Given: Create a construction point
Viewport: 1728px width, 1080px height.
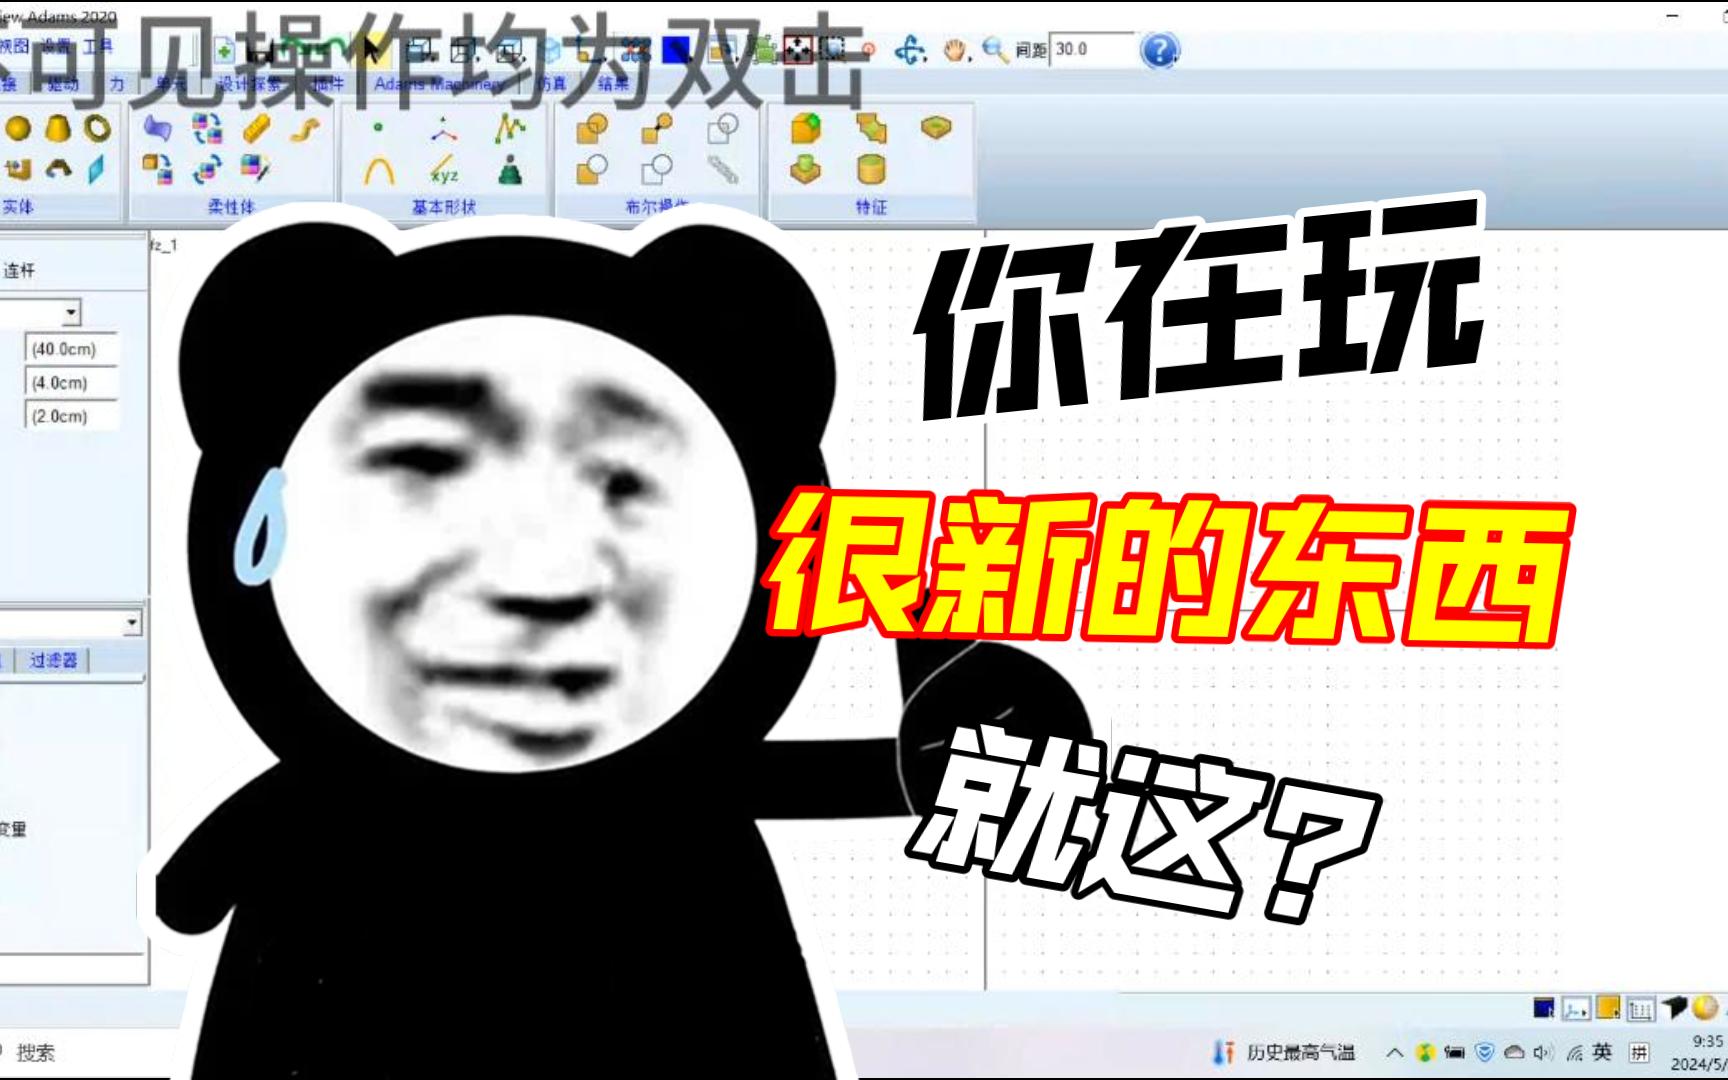Looking at the screenshot, I should point(378,128).
